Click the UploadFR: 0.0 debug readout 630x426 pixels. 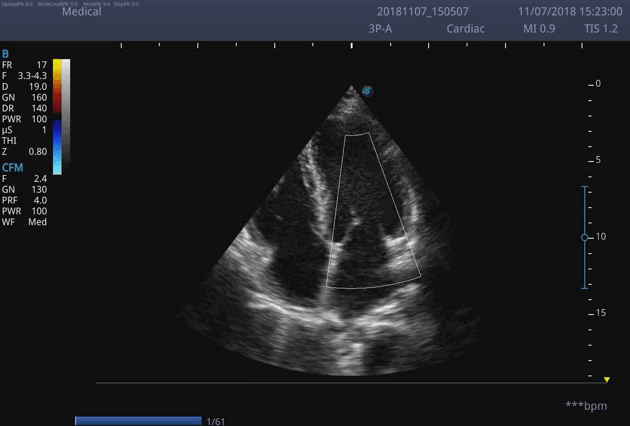[17, 4]
